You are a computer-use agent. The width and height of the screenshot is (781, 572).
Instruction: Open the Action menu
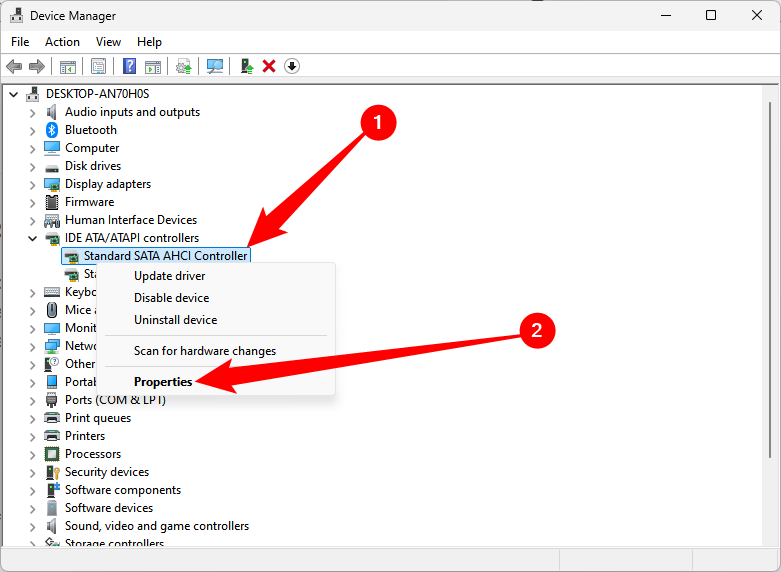click(x=62, y=42)
